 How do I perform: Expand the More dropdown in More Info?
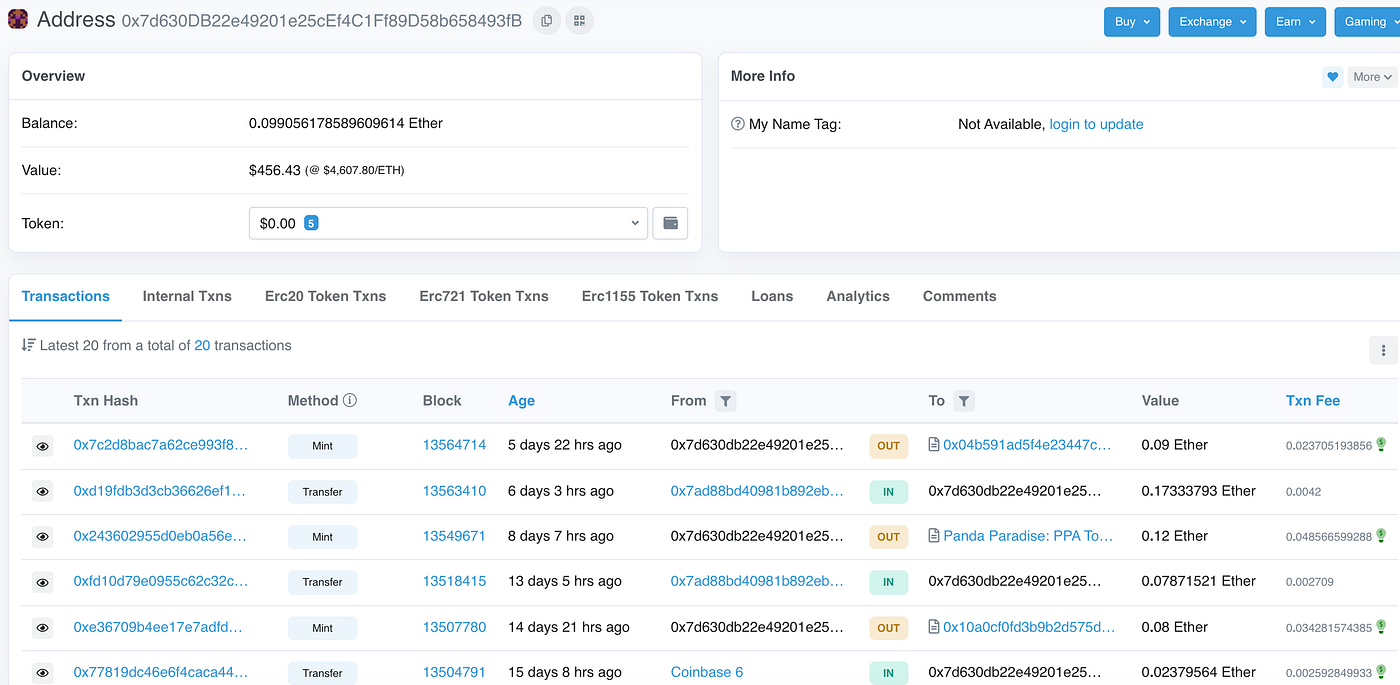(x=1372, y=77)
